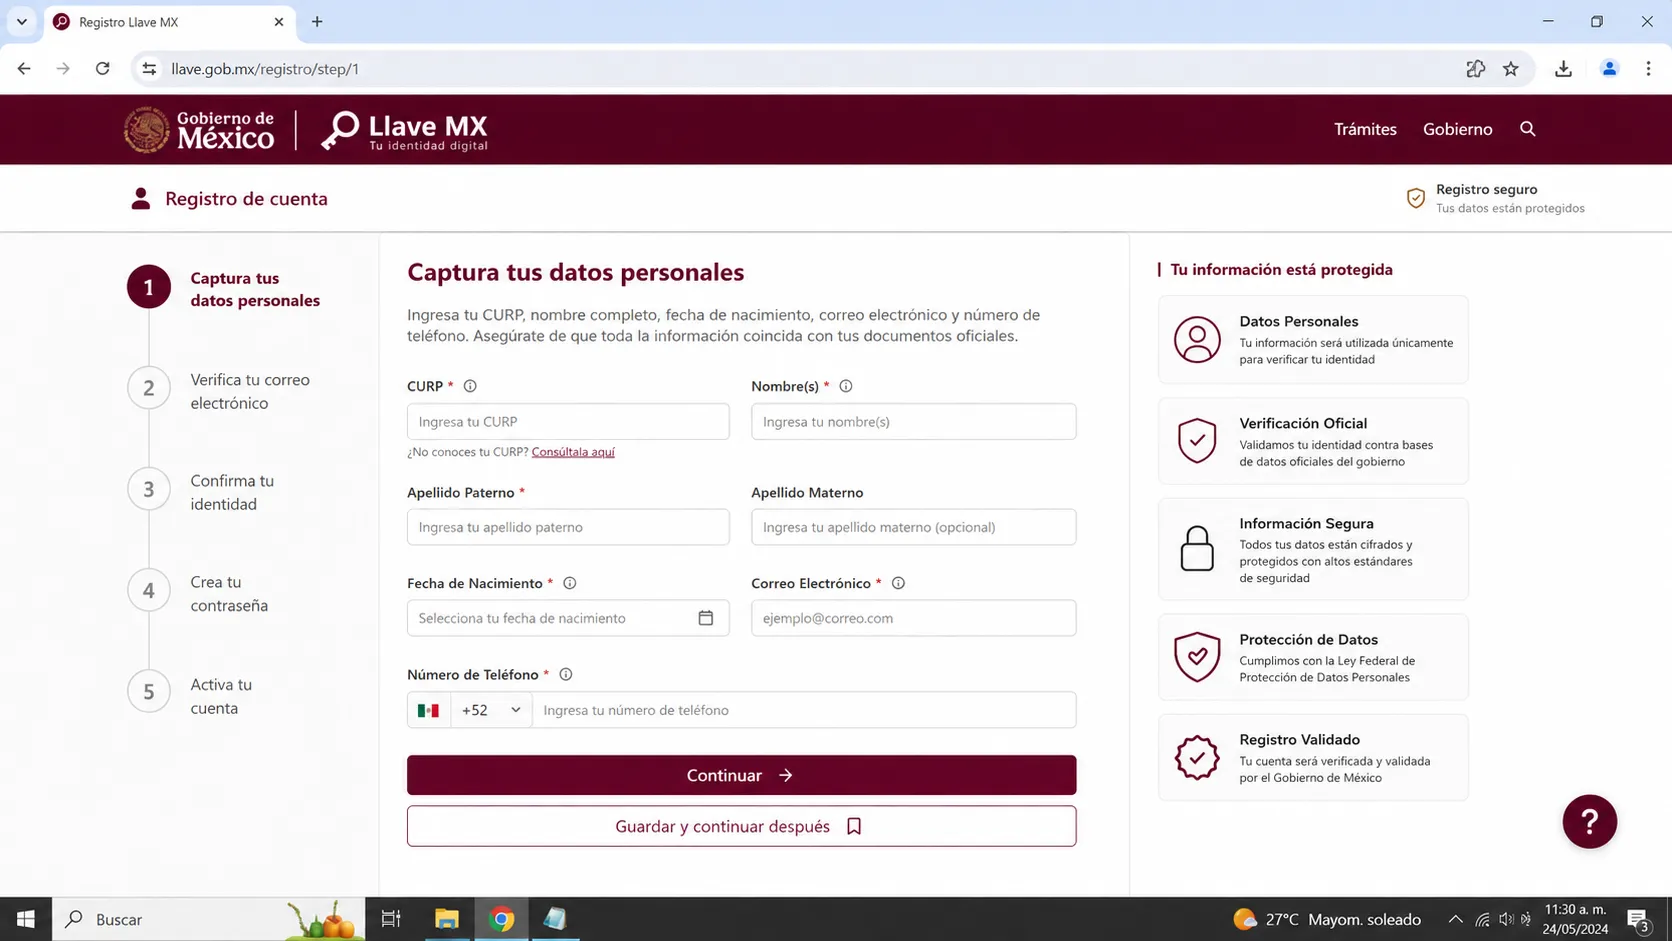This screenshot has width=1672, height=941.
Task: Bookmark this page with the star icon
Action: click(x=1511, y=69)
